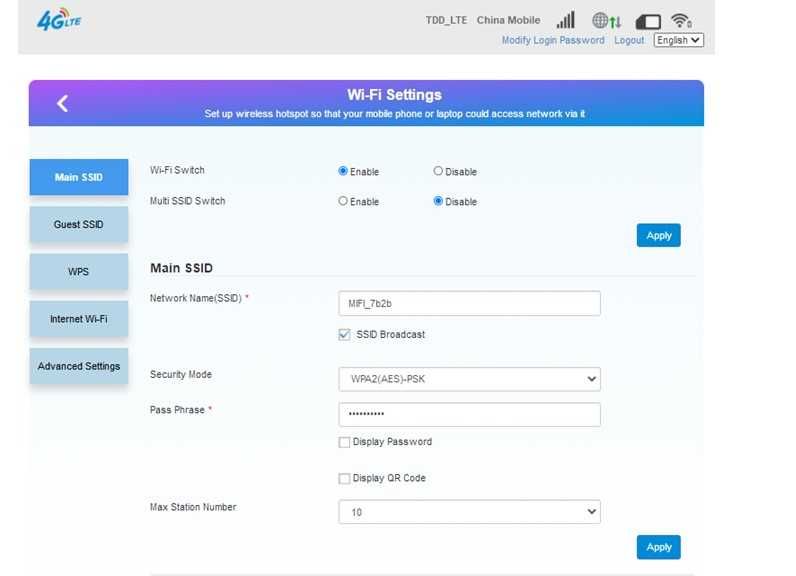Open the Max Station Number dropdown
This screenshot has height=576, width=796.
coord(469,512)
